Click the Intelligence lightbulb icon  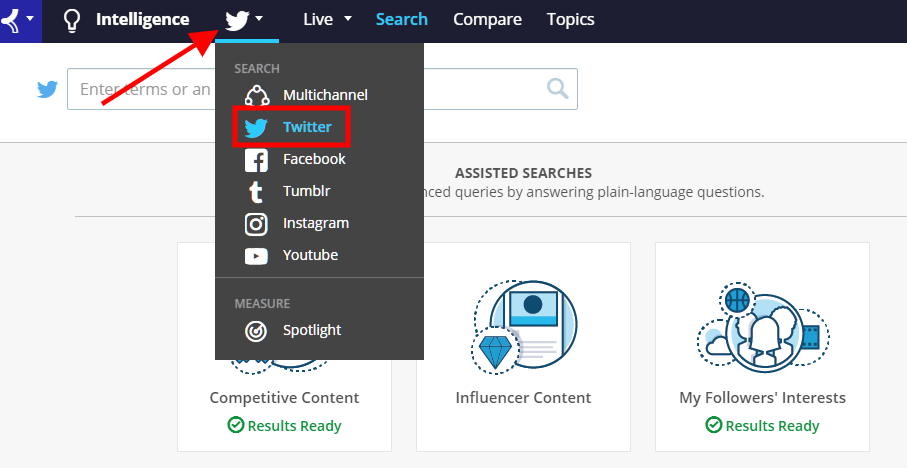click(x=72, y=20)
